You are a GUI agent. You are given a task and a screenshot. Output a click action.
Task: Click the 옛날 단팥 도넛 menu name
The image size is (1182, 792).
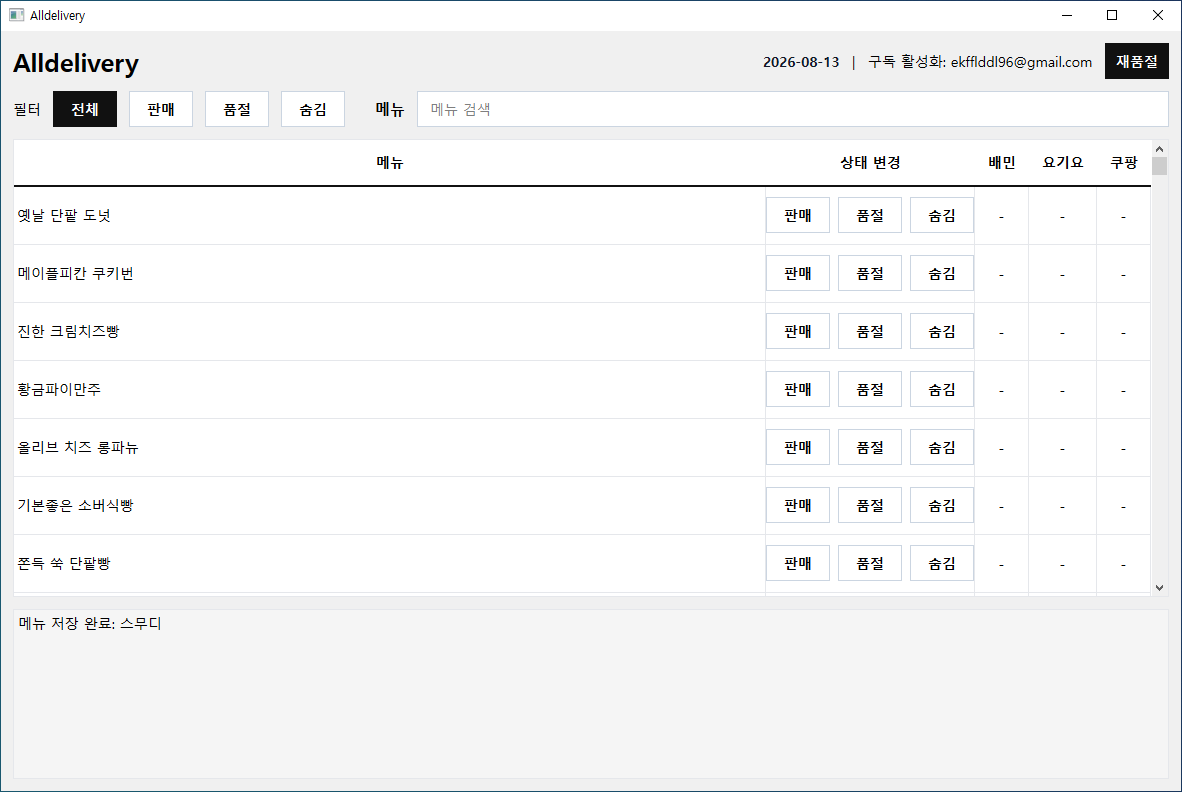pos(64,216)
